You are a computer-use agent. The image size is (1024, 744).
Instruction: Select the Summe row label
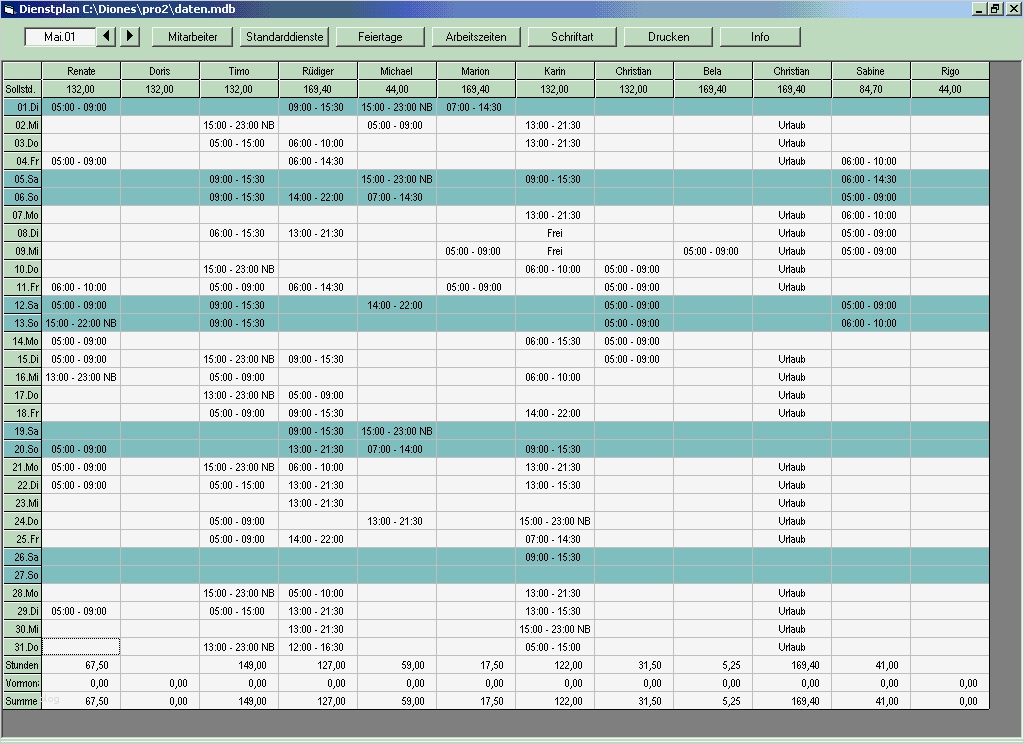coord(21,701)
